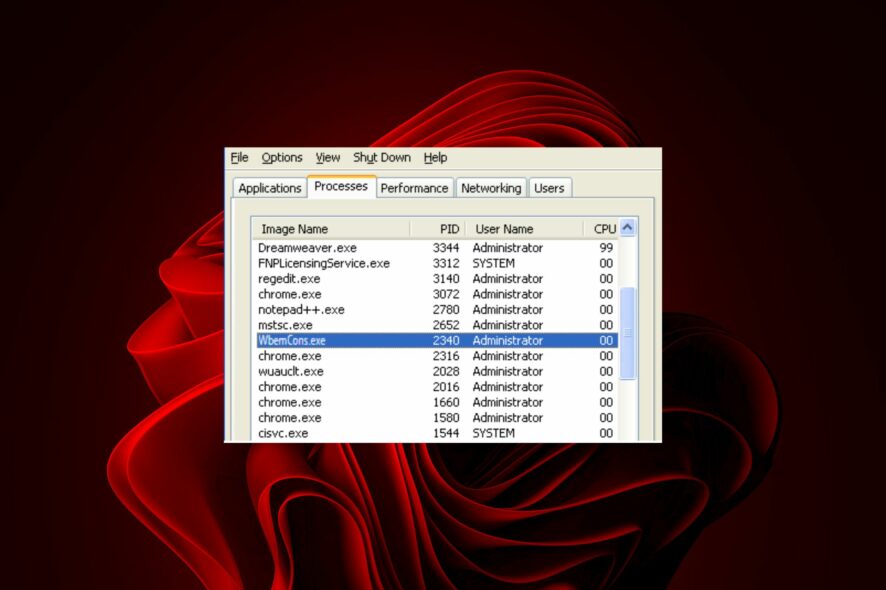Select the FNPLicensingService.exe process

tap(435, 263)
